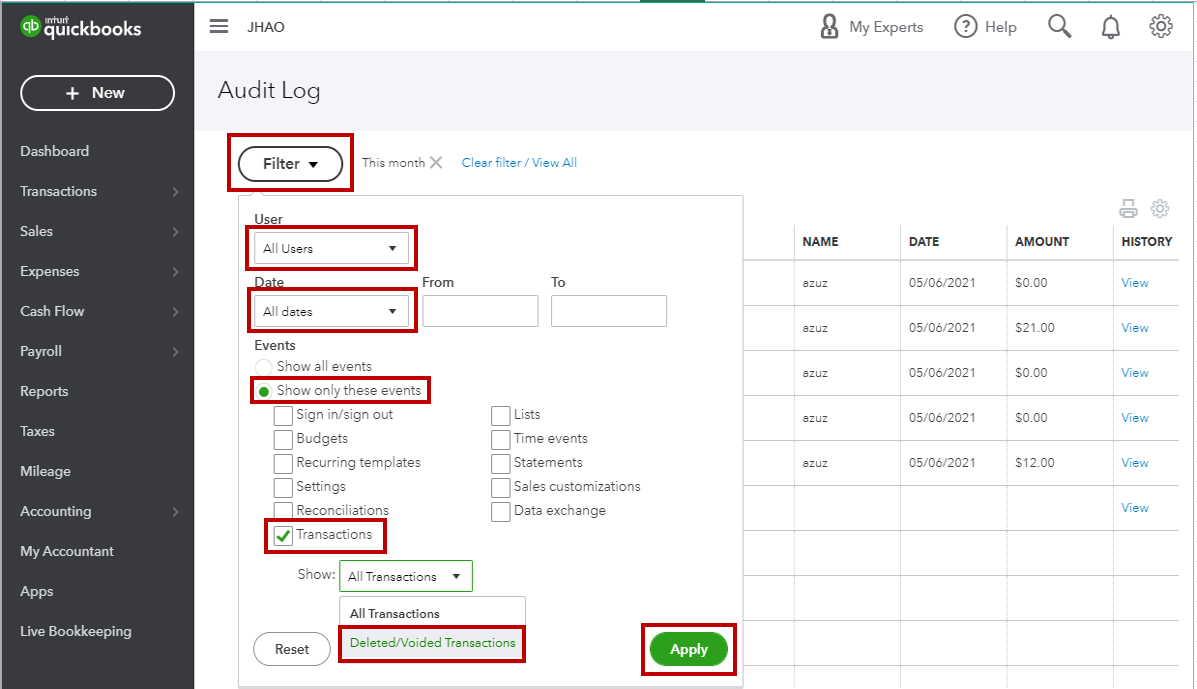Check the Lists events checkbox
1197x689 pixels.
tap(500, 414)
